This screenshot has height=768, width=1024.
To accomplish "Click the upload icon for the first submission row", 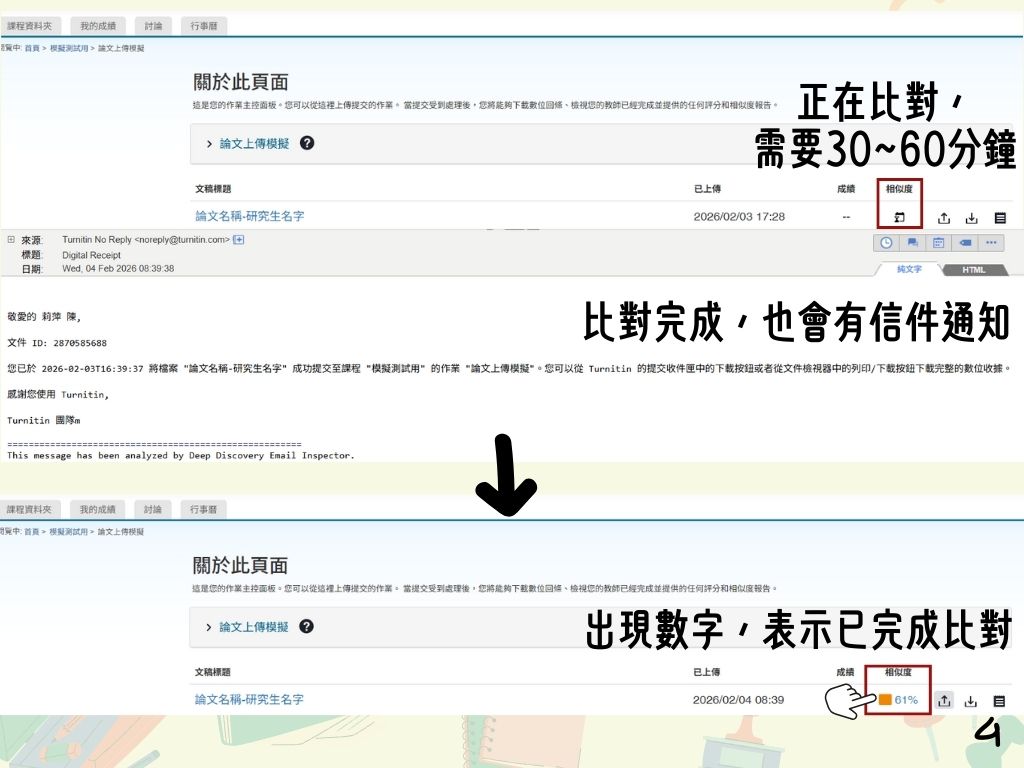I will click(x=943, y=218).
